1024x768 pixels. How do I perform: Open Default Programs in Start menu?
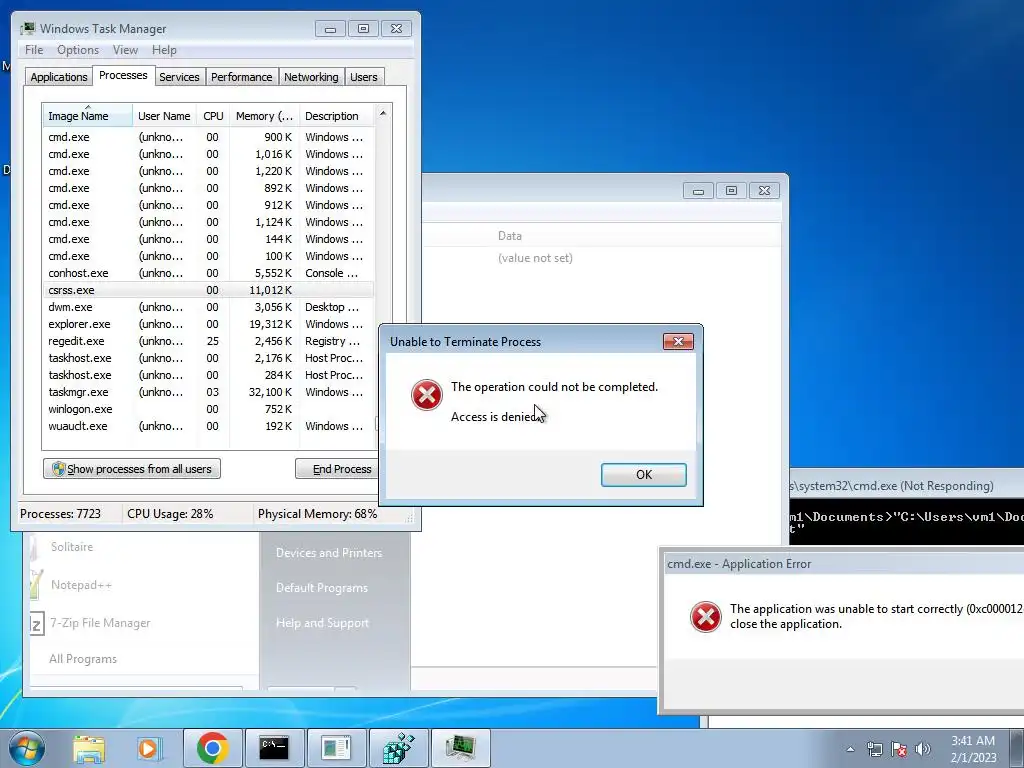pos(321,588)
